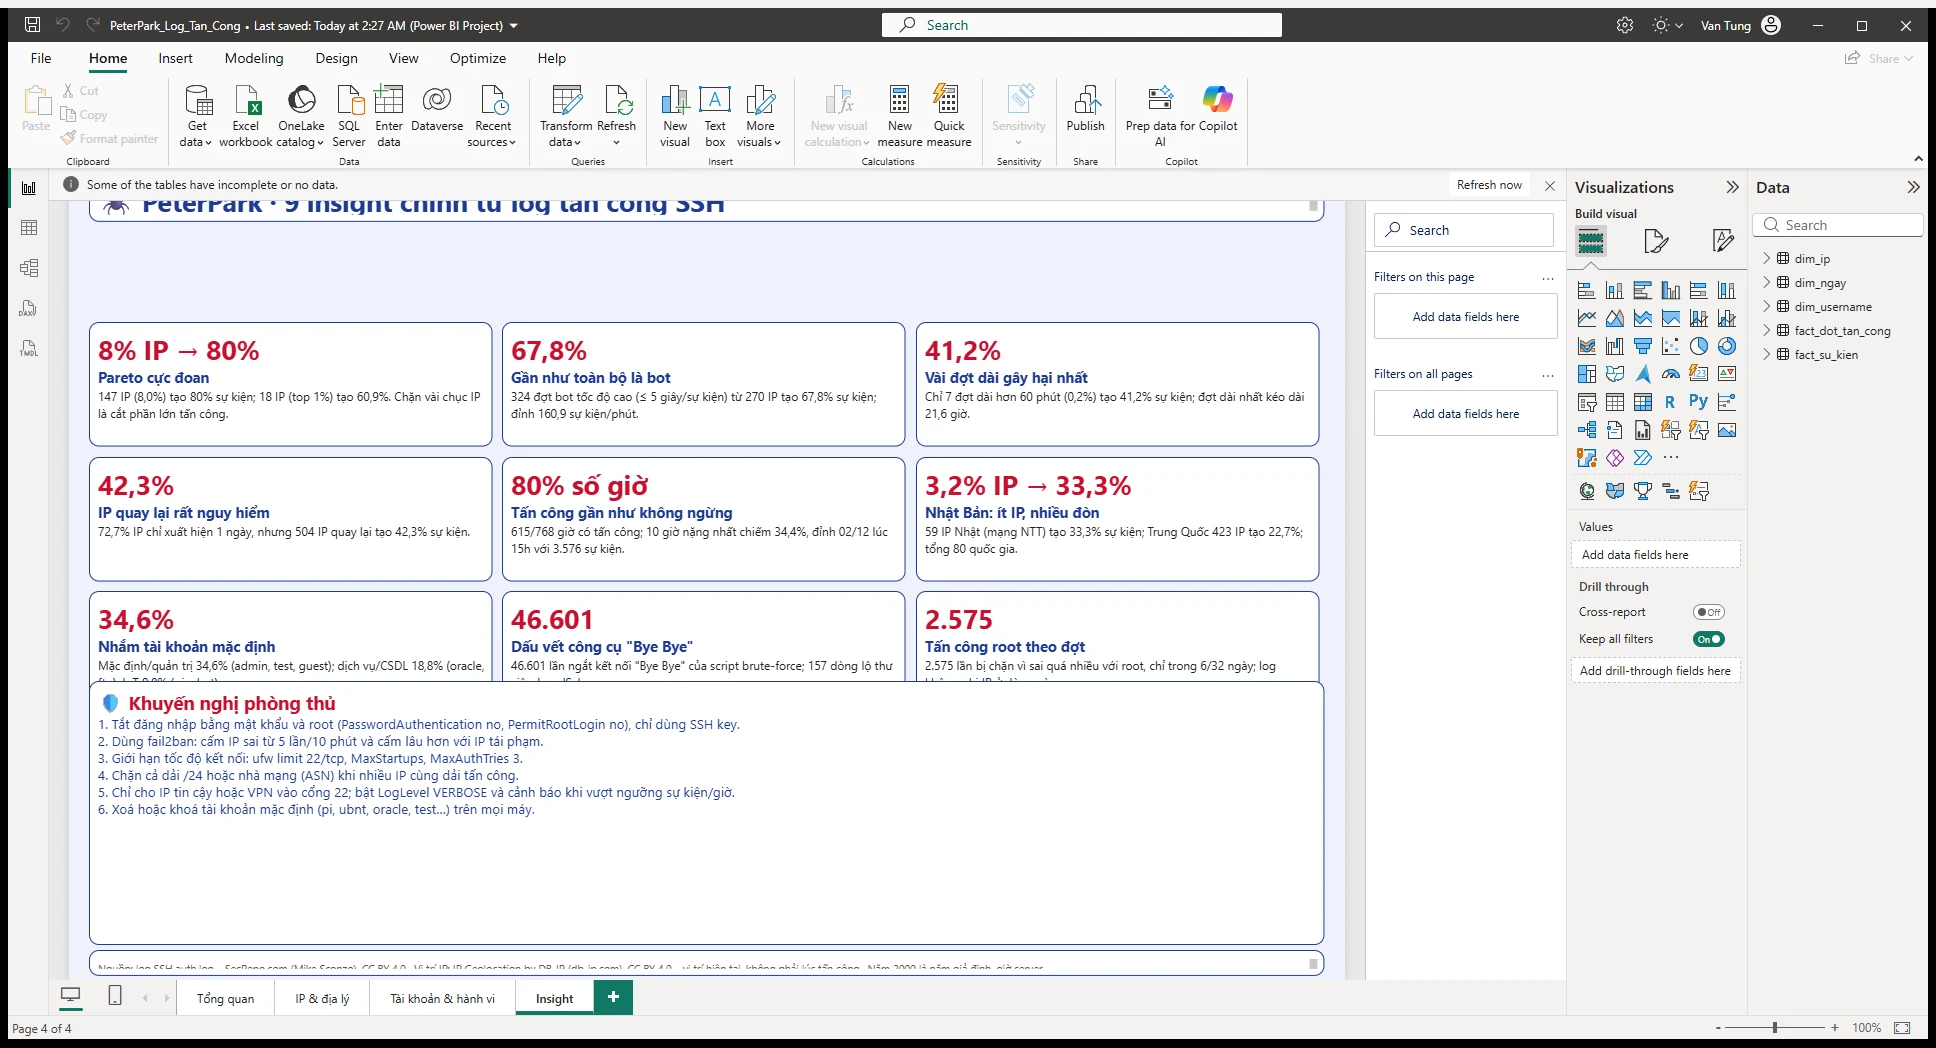Expand the dim_ip table

pos(1766,258)
